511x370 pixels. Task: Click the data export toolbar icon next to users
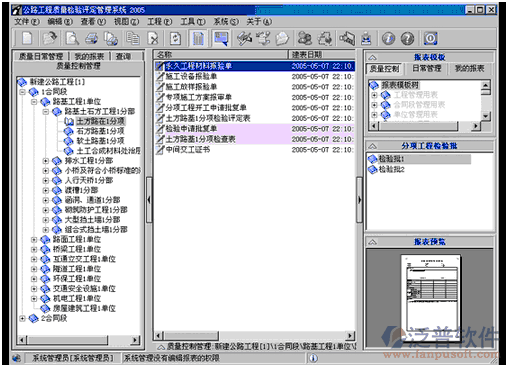click(325, 38)
